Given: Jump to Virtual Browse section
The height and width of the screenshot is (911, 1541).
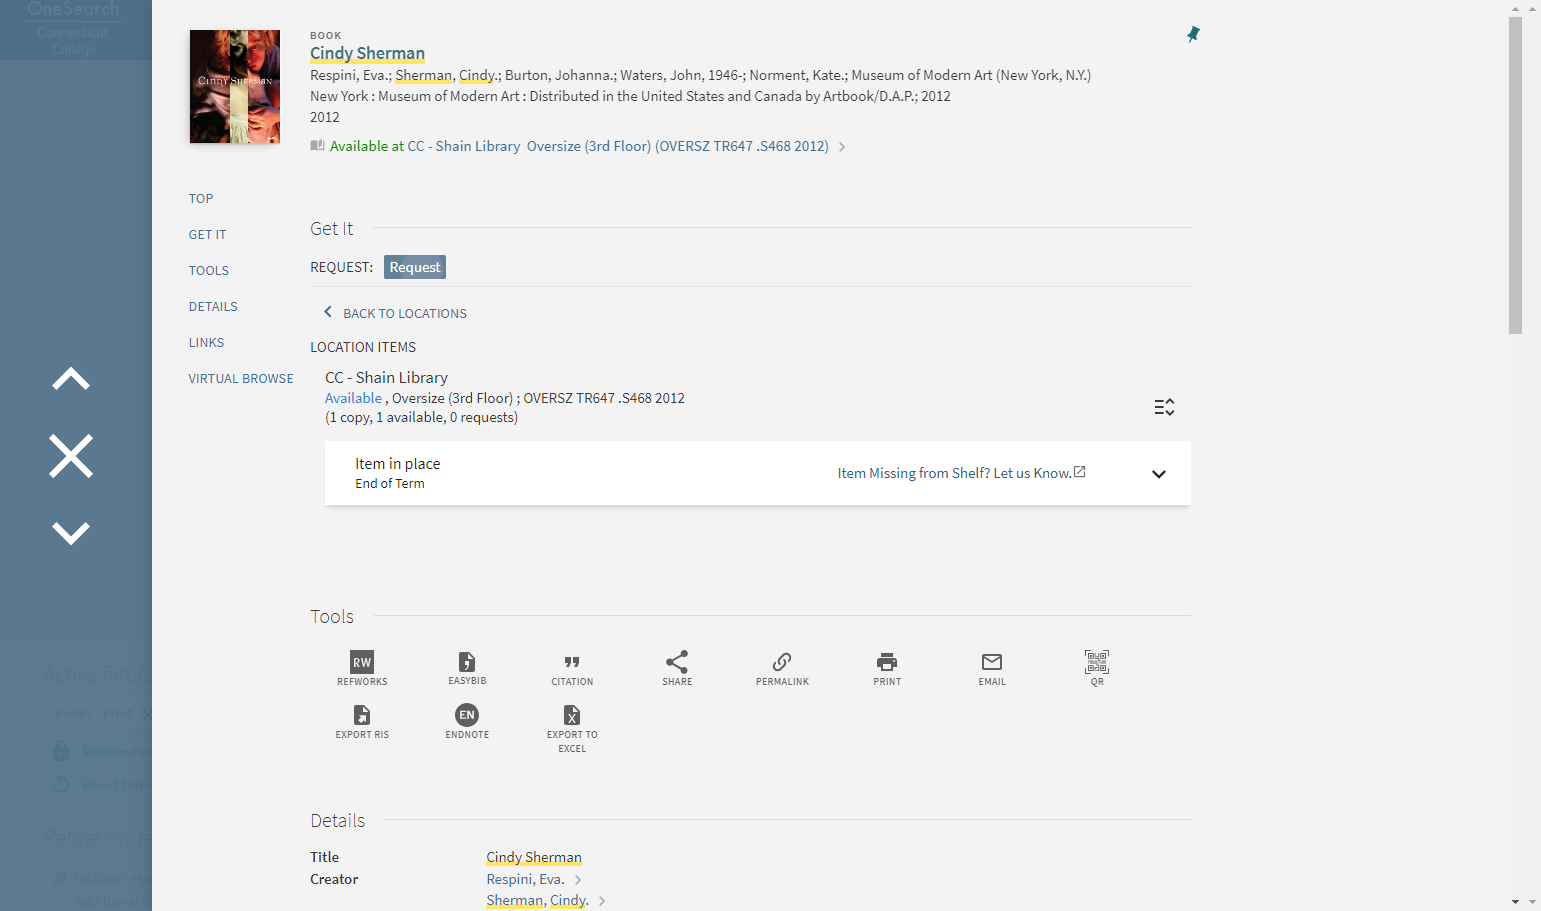Looking at the screenshot, I should (x=241, y=379).
